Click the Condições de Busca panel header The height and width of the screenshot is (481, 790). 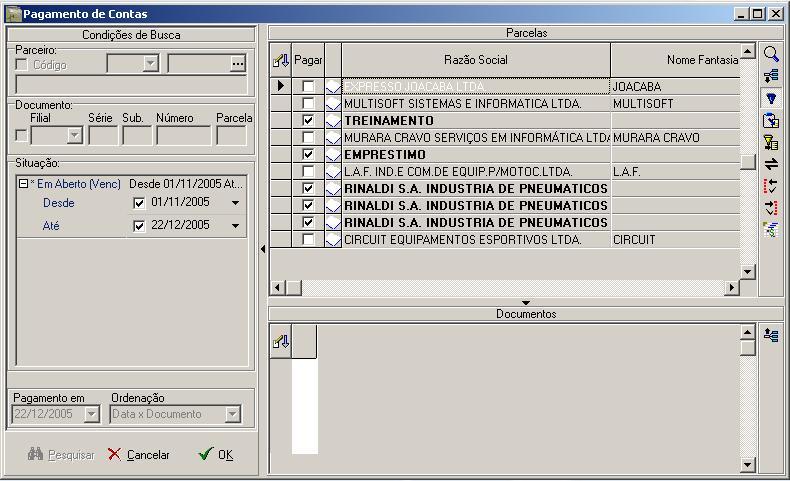click(131, 35)
